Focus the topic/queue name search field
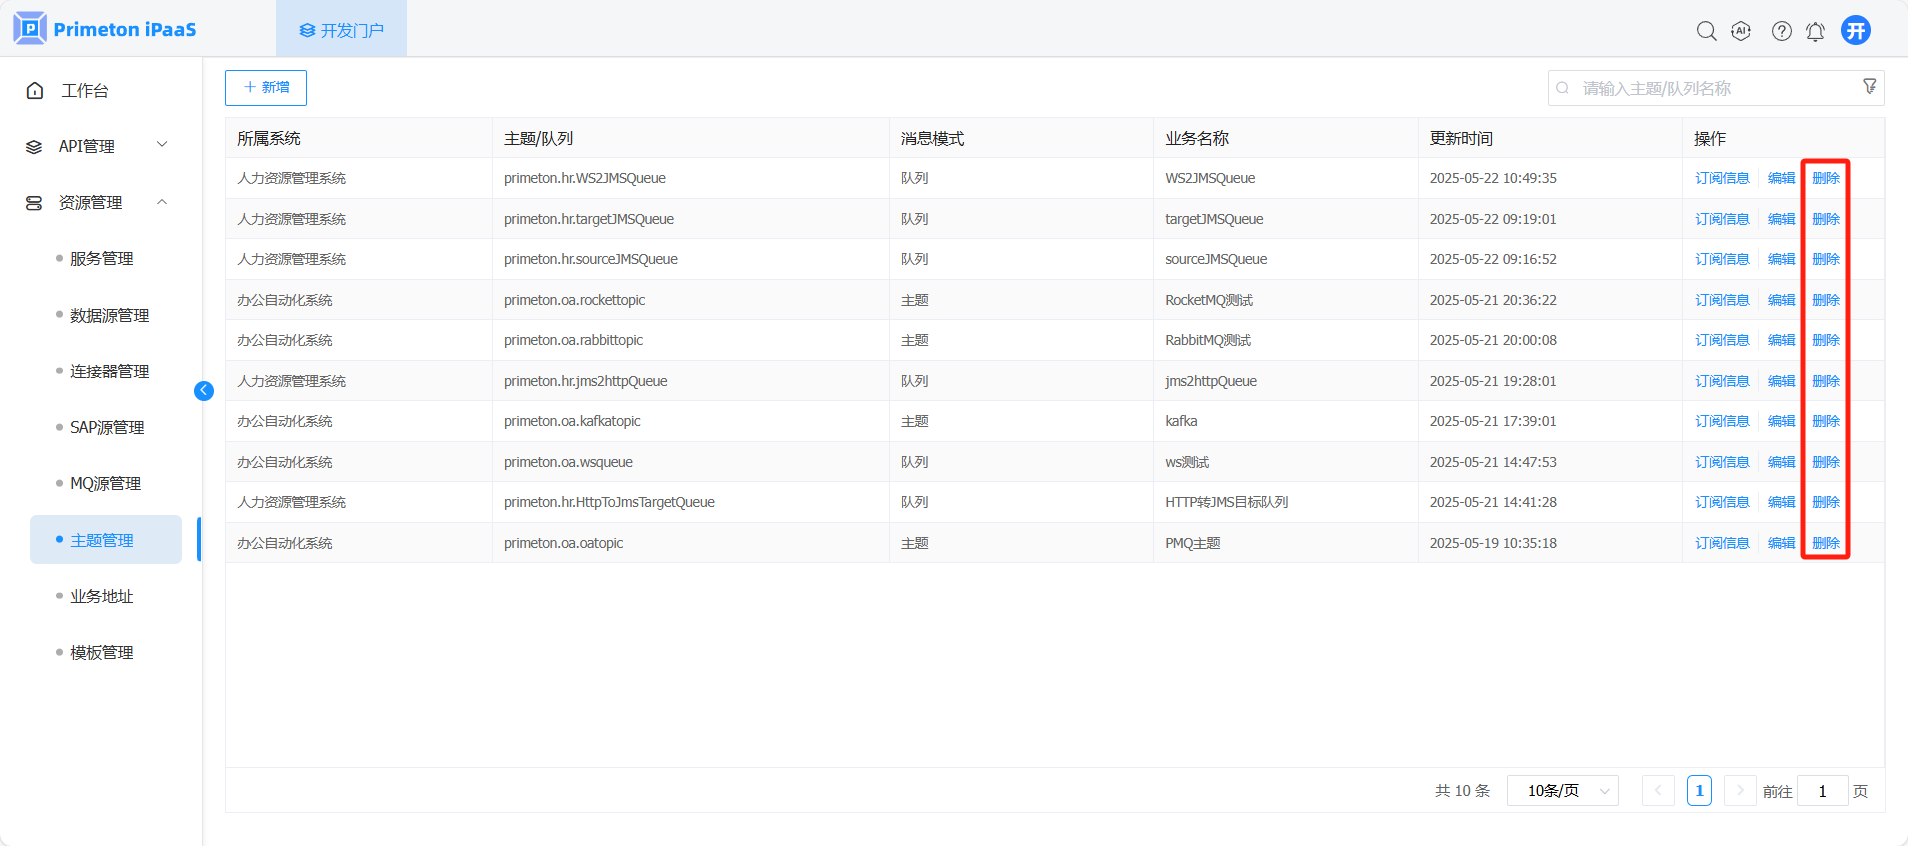The height and width of the screenshot is (846, 1908). pyautogui.click(x=1710, y=88)
